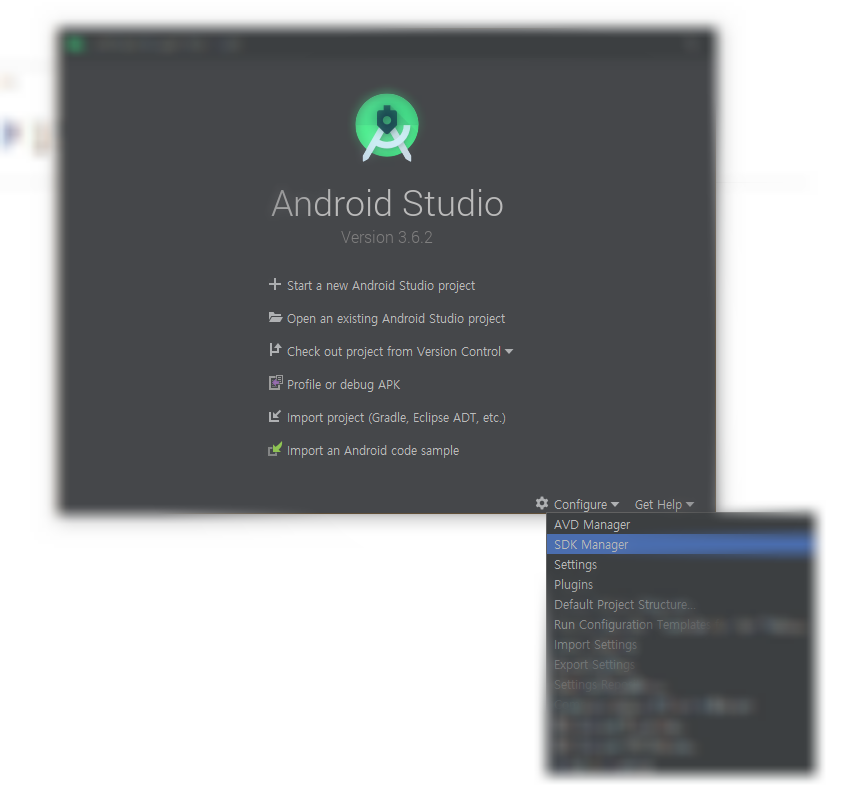Open Plugins from Configure menu
Image resolution: width=856 pixels, height=807 pixels.
click(680, 585)
